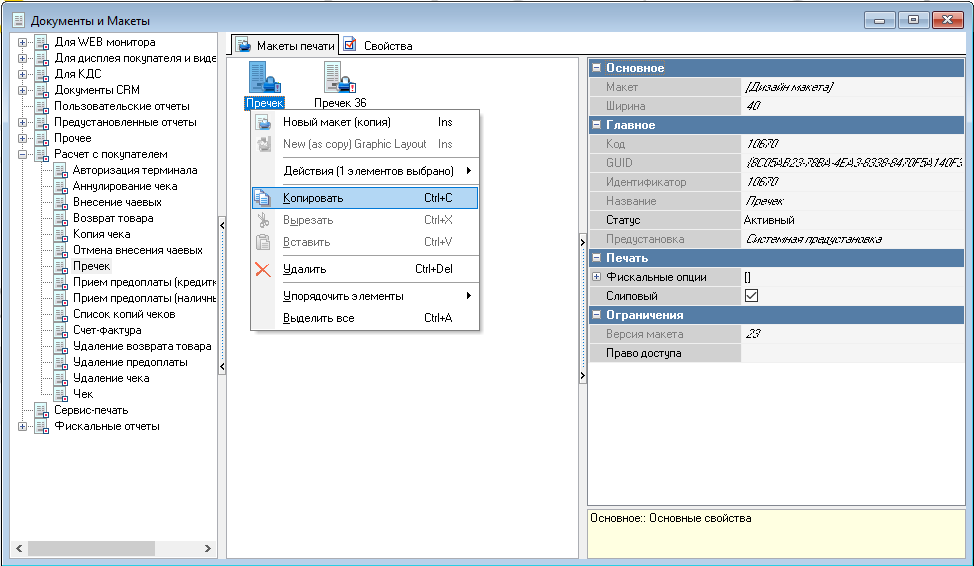
Task: Expand the Фискальные отчеты tree node
Action: click(x=23, y=426)
